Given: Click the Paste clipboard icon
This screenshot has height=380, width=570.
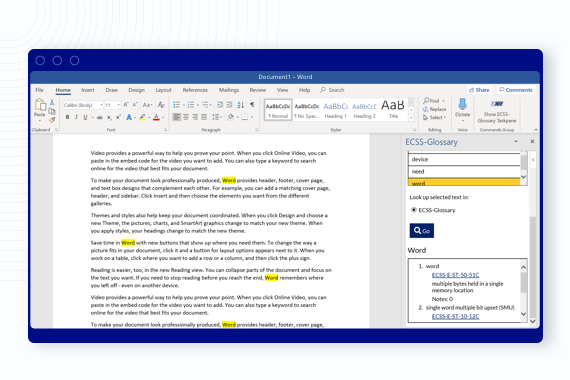Looking at the screenshot, I should (x=40, y=105).
